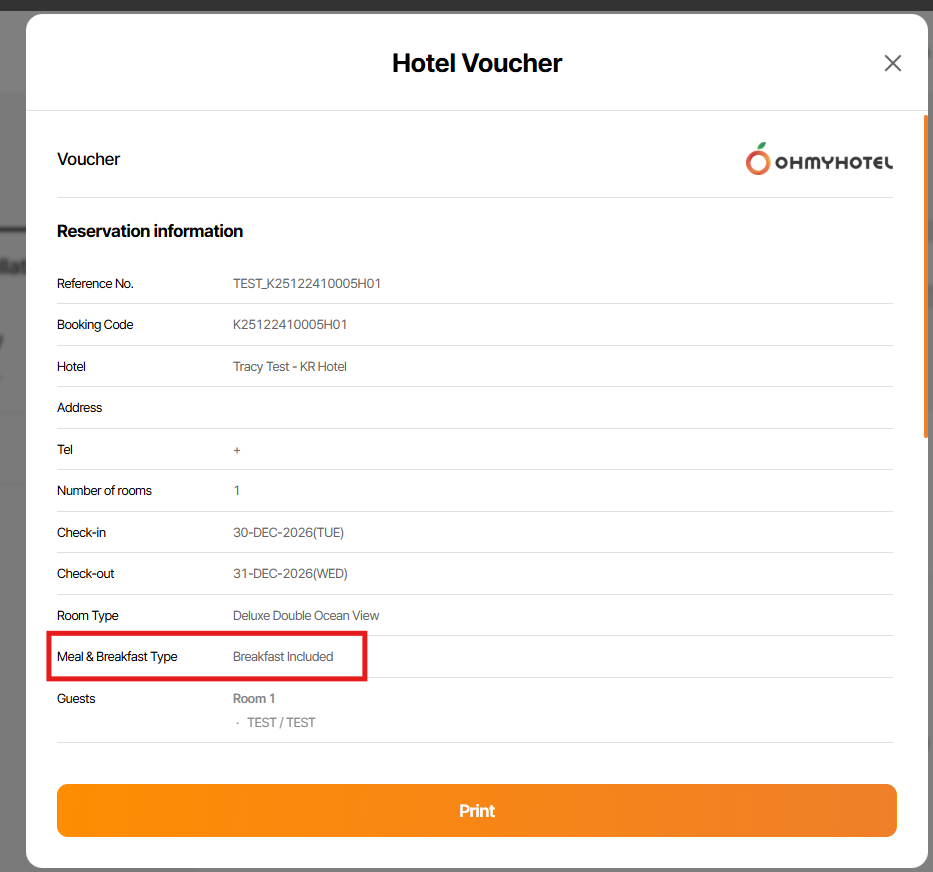Click the Address field label

[80, 408]
